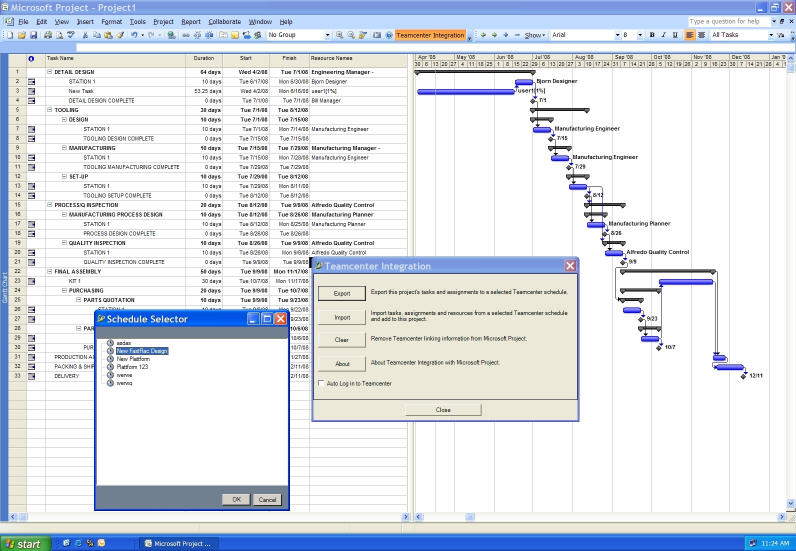Screen dimensions: 796x551
Task: Toggle Italic formatting button
Action: coord(664,35)
